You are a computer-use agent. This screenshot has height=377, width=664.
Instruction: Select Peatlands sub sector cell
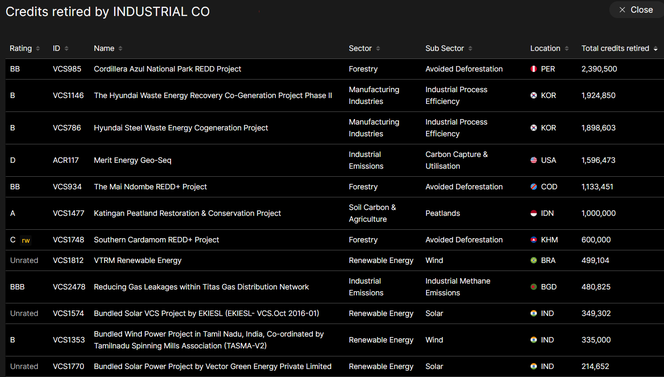443,213
